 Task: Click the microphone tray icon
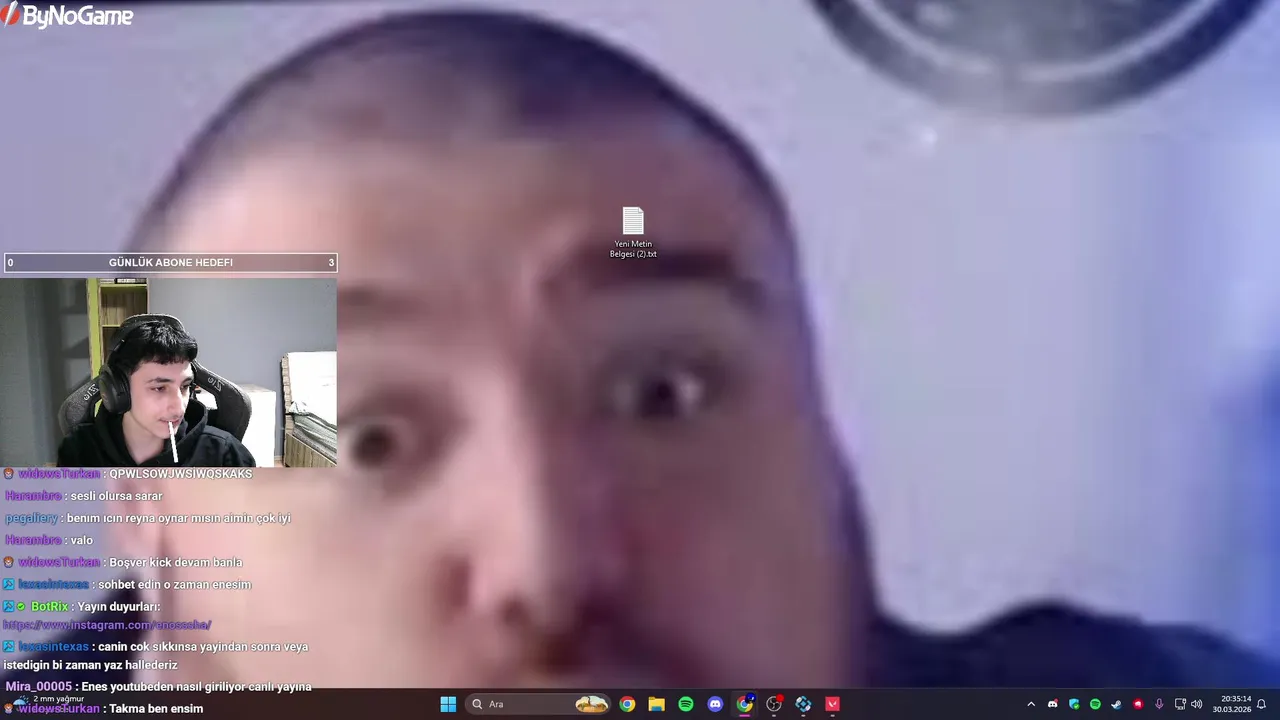pyautogui.click(x=1159, y=704)
